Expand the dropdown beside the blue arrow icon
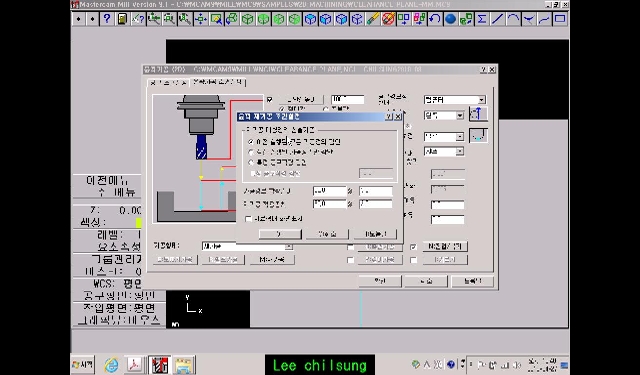 [x=444, y=116]
